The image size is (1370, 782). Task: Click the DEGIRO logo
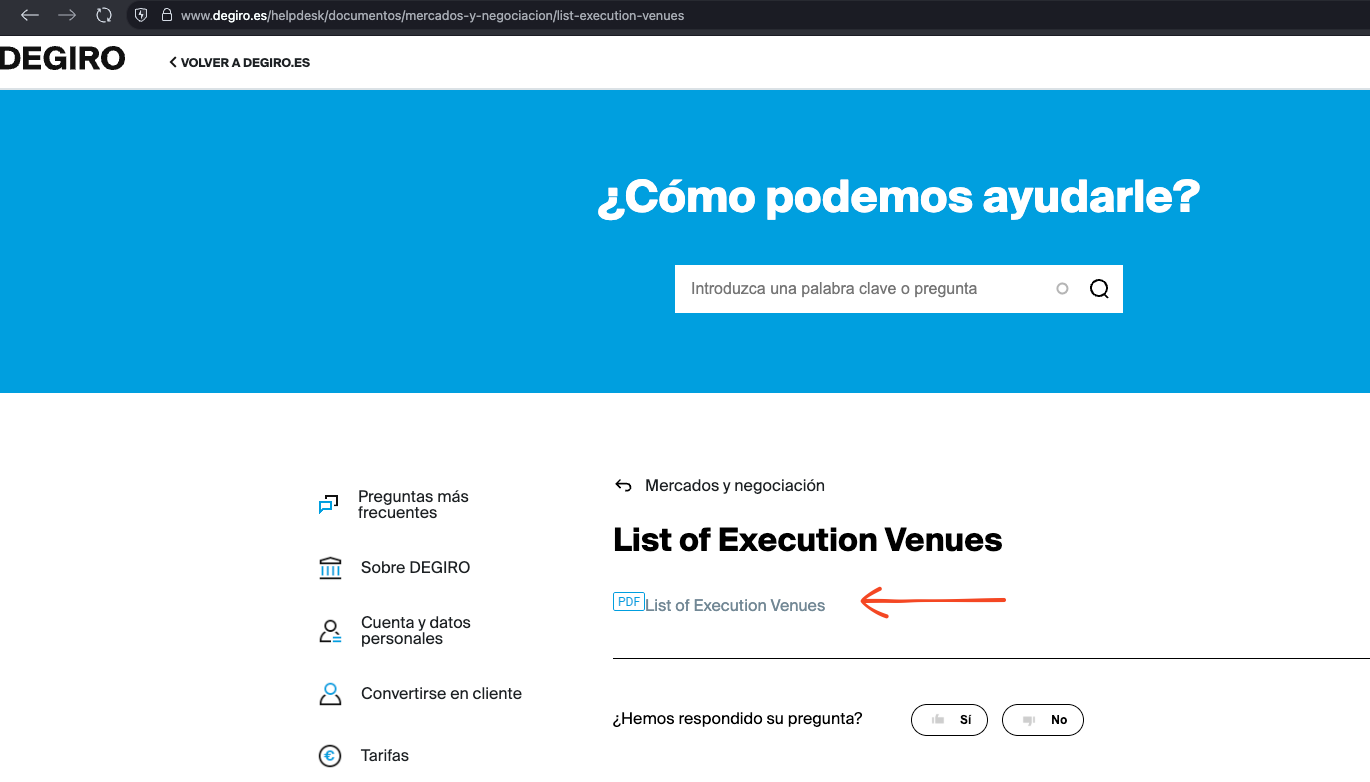(62, 59)
